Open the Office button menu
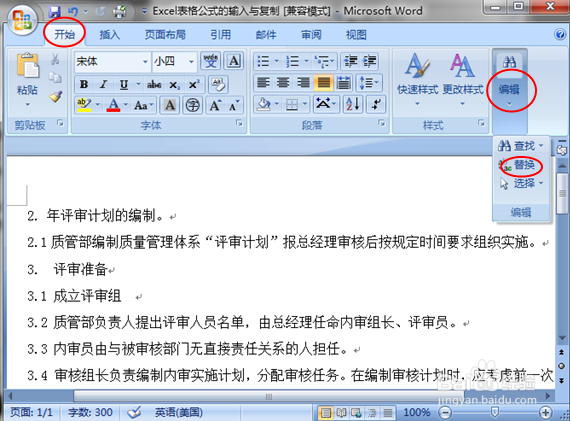This screenshot has height=421, width=570. [x=22, y=20]
